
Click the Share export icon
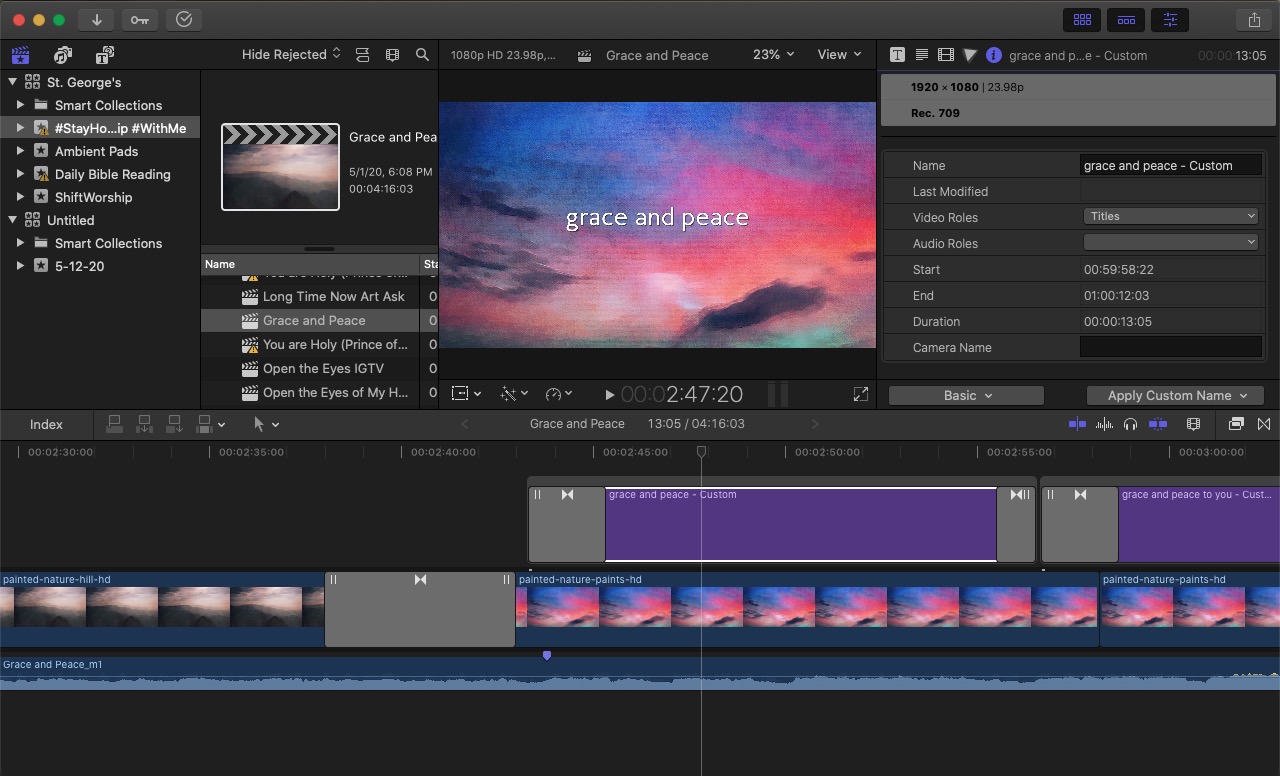point(1254,19)
